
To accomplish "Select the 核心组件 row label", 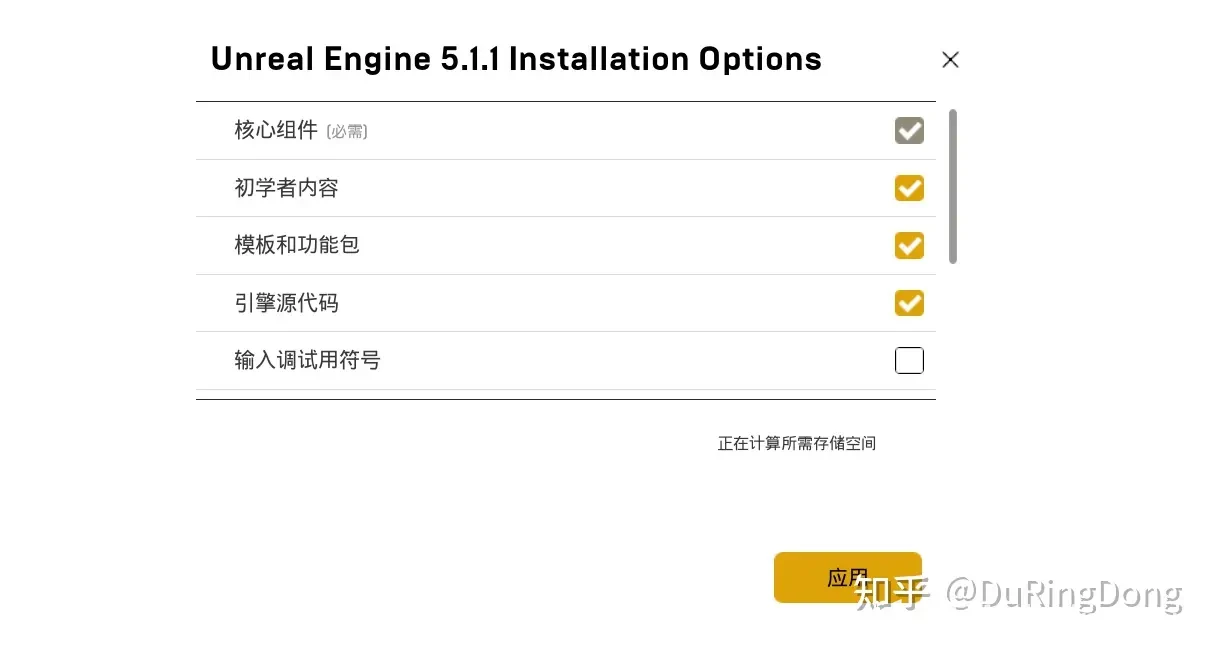I will [276, 130].
